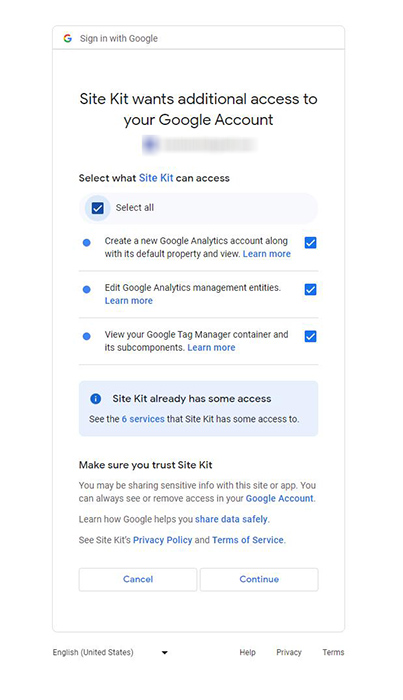Open the Terms of Service link
This screenshot has width=403, height=700.
[248, 540]
